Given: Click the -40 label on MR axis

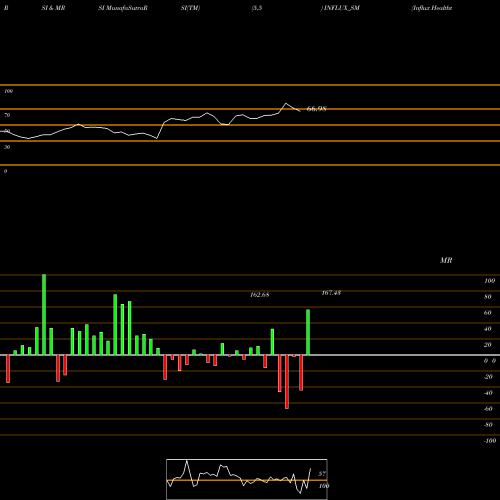Looking at the screenshot, I should (488, 393).
